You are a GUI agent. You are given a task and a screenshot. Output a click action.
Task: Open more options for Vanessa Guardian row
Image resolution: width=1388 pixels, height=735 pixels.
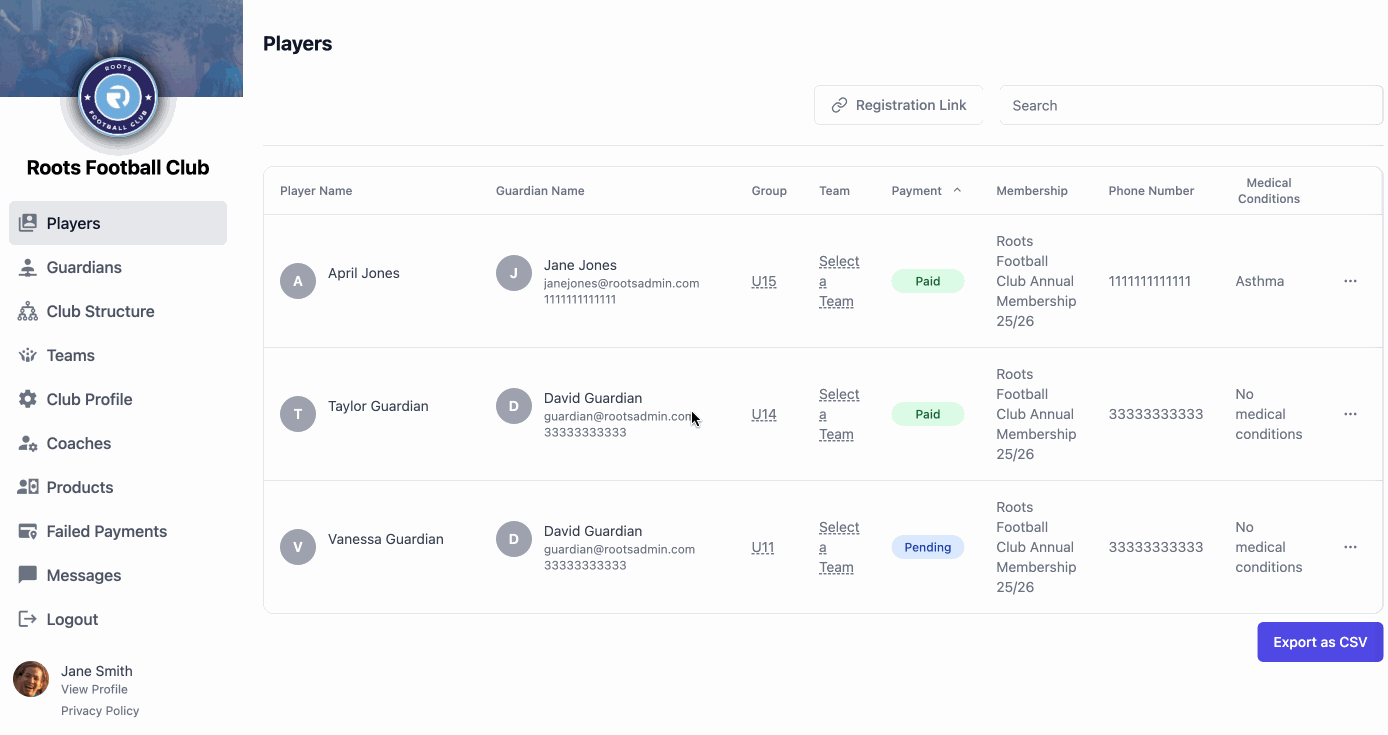pyautogui.click(x=1350, y=547)
